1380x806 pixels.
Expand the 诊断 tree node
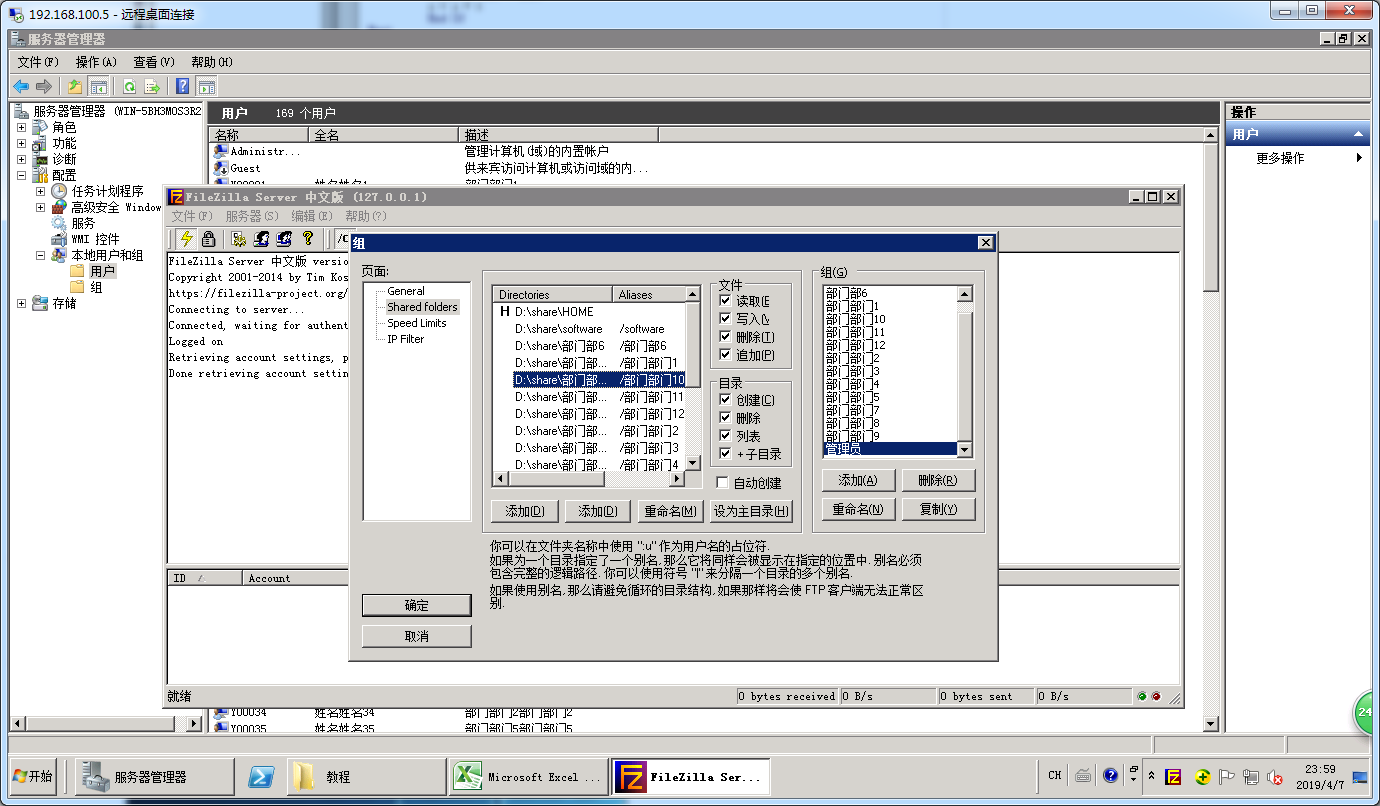point(22,159)
